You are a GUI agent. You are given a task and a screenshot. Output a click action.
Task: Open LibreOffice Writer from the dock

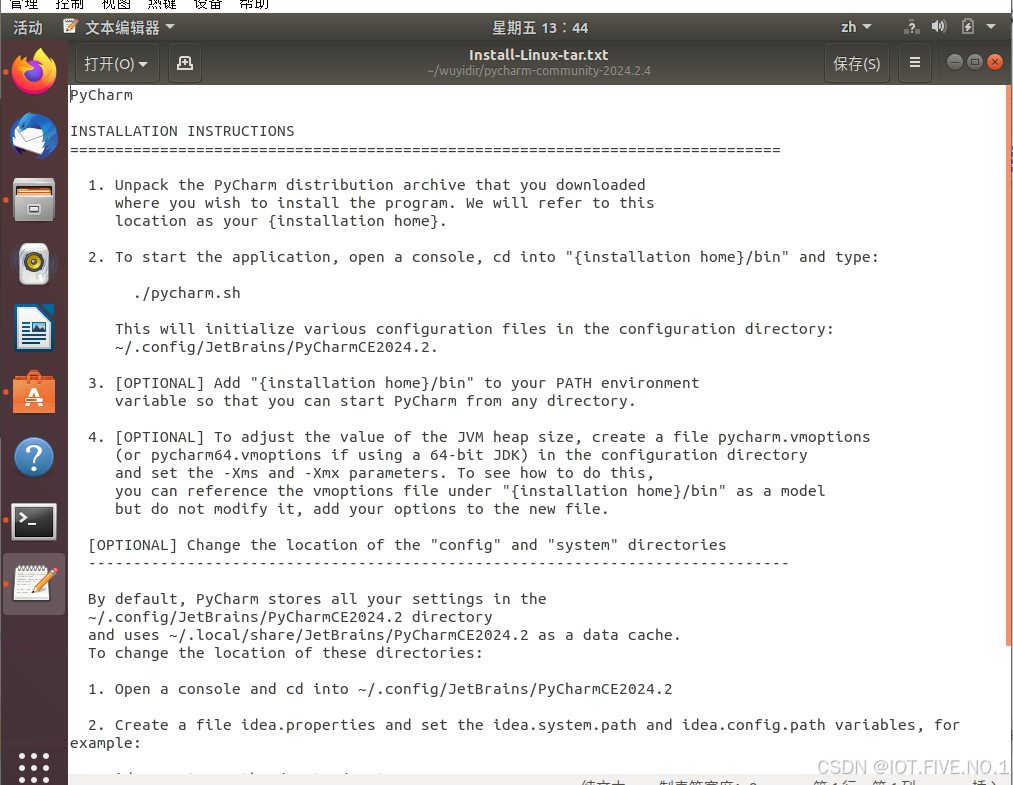34,328
